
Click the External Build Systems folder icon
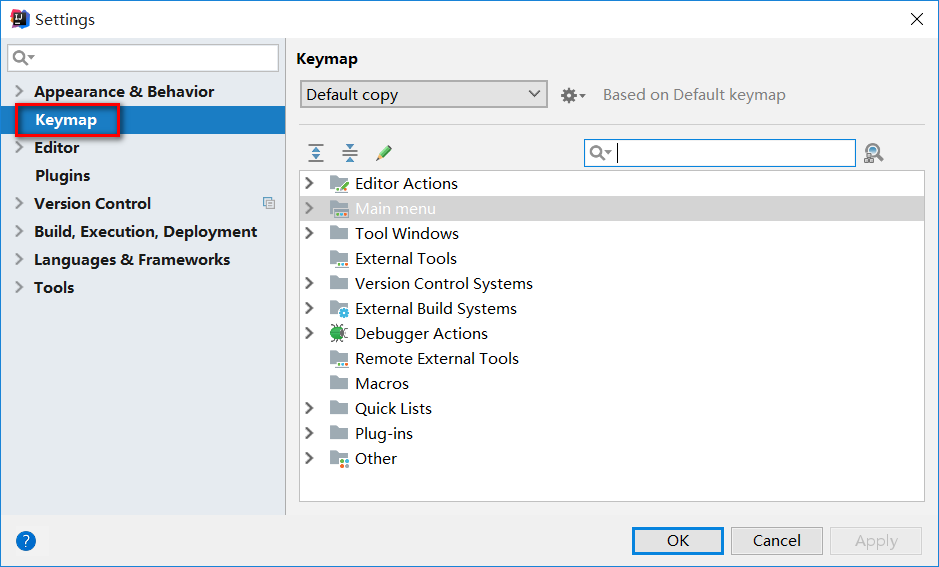pos(339,308)
